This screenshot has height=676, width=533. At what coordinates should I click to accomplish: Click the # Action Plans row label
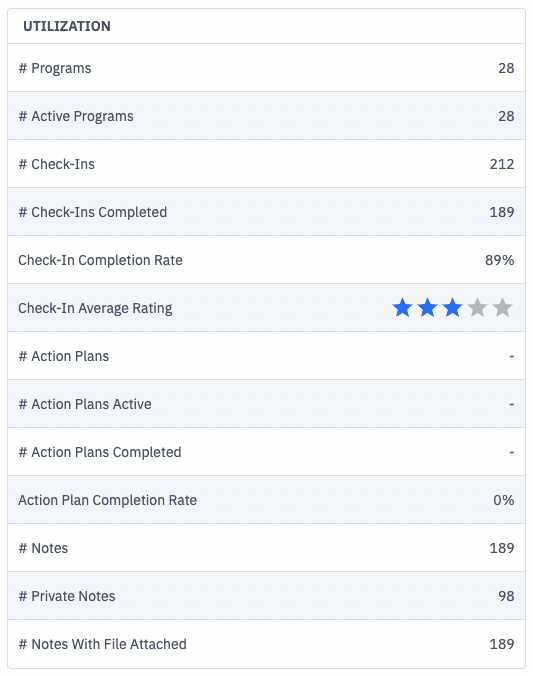(x=63, y=356)
